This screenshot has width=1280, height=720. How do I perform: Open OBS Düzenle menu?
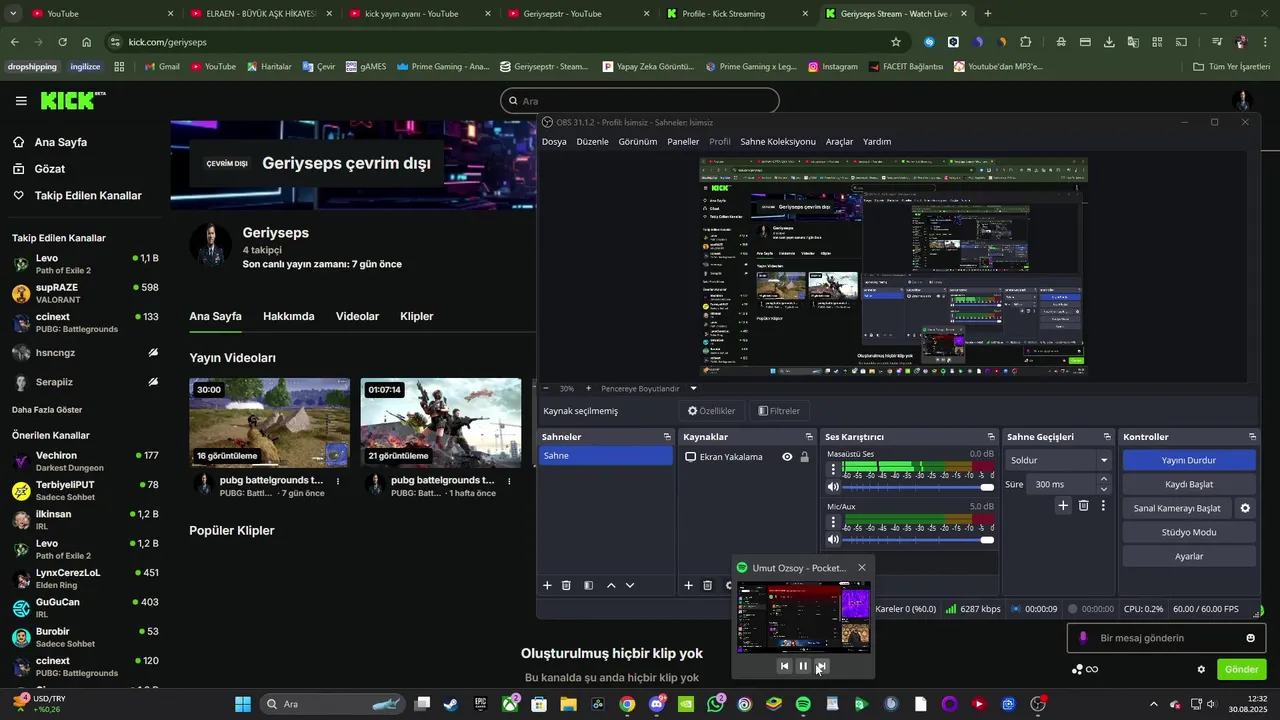coord(592,142)
